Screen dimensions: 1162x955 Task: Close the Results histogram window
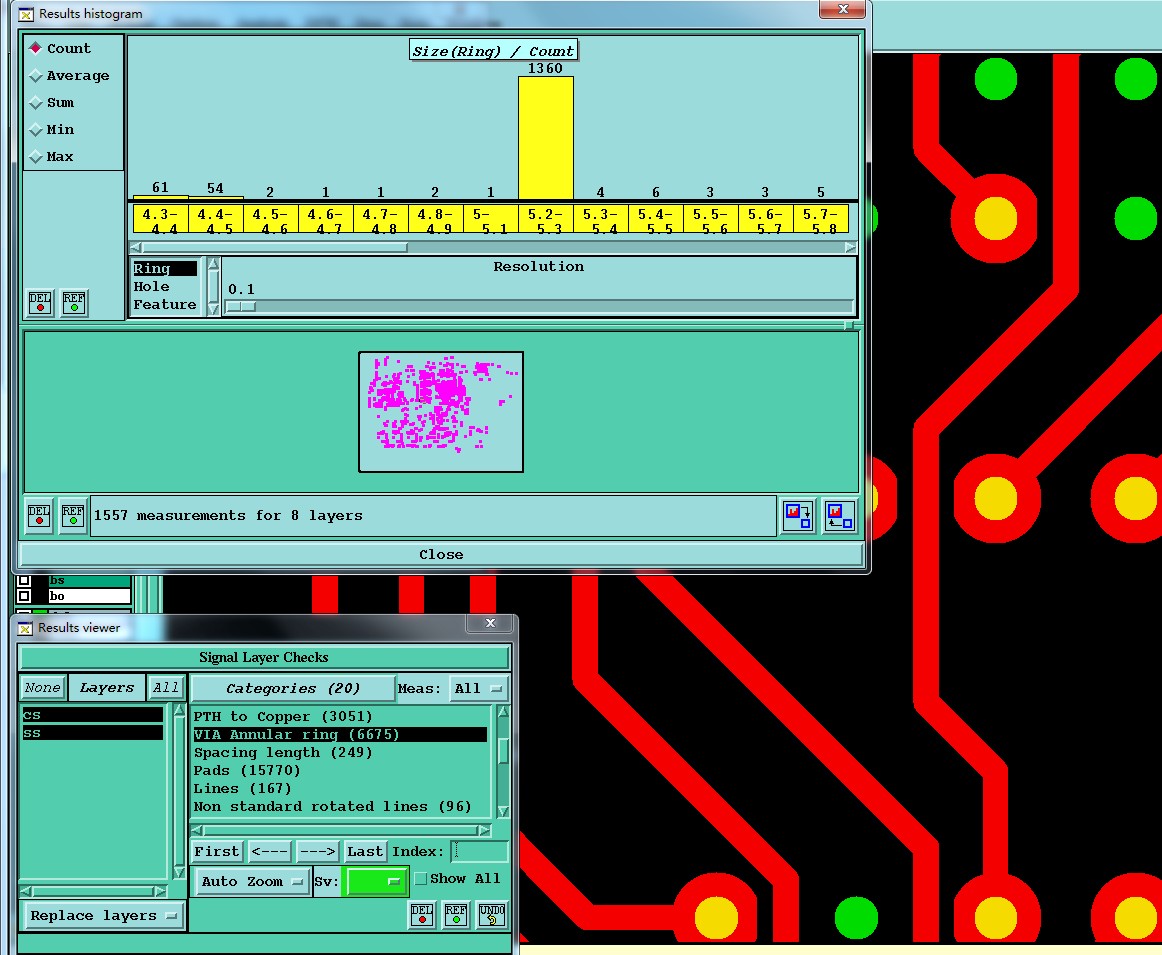point(843,9)
